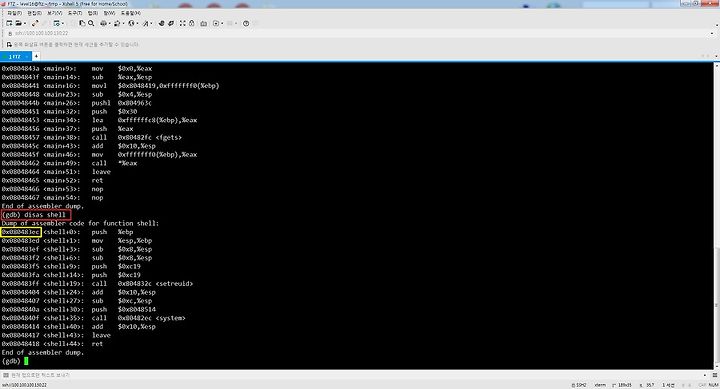
Task: Expand the Open session folder dropdown arrow
Action: (x=25, y=23)
